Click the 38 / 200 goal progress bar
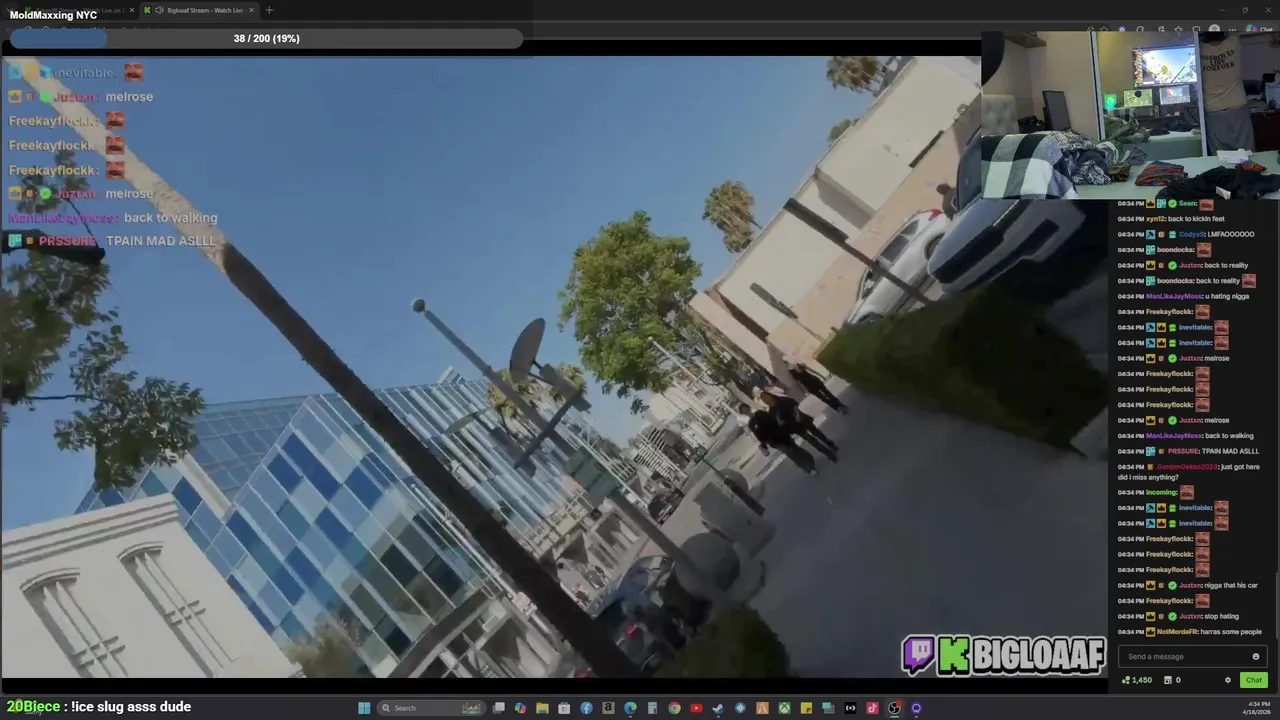Image resolution: width=1280 pixels, height=720 pixels. [267, 39]
